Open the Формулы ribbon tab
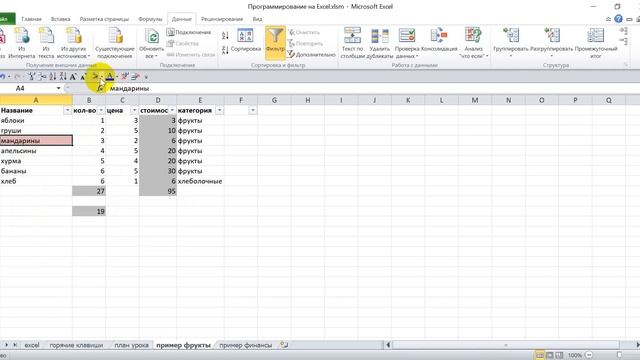This screenshot has height=360, width=640. pyautogui.click(x=150, y=19)
